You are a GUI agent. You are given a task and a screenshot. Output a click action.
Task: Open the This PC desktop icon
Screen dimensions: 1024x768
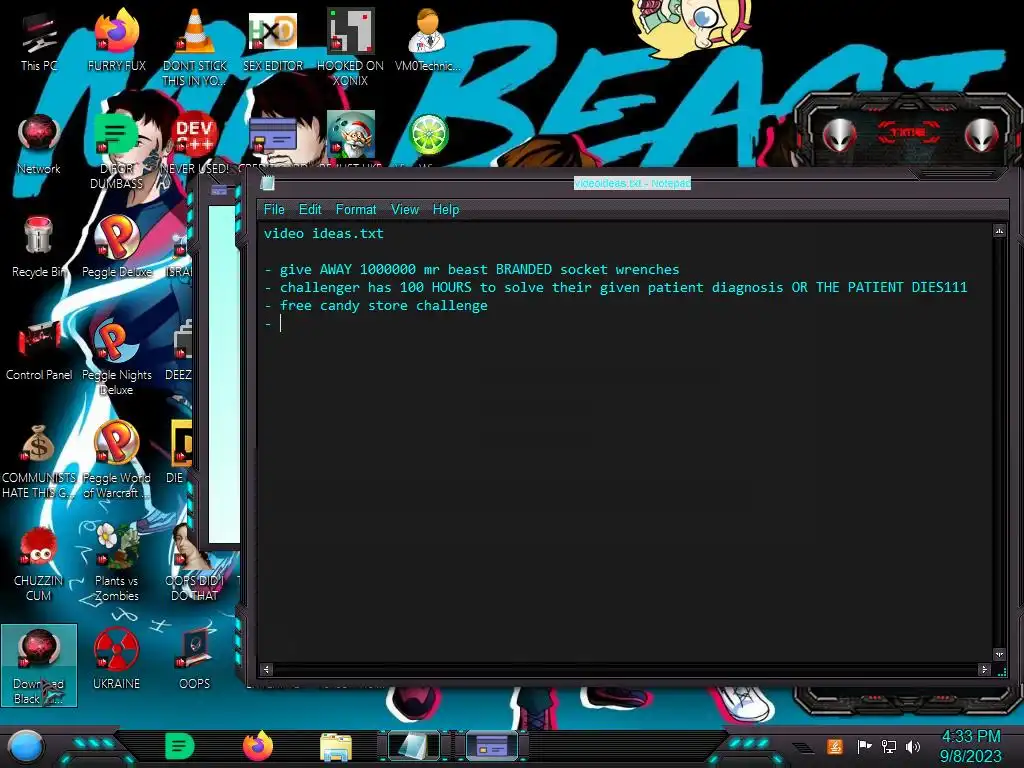pos(39,40)
